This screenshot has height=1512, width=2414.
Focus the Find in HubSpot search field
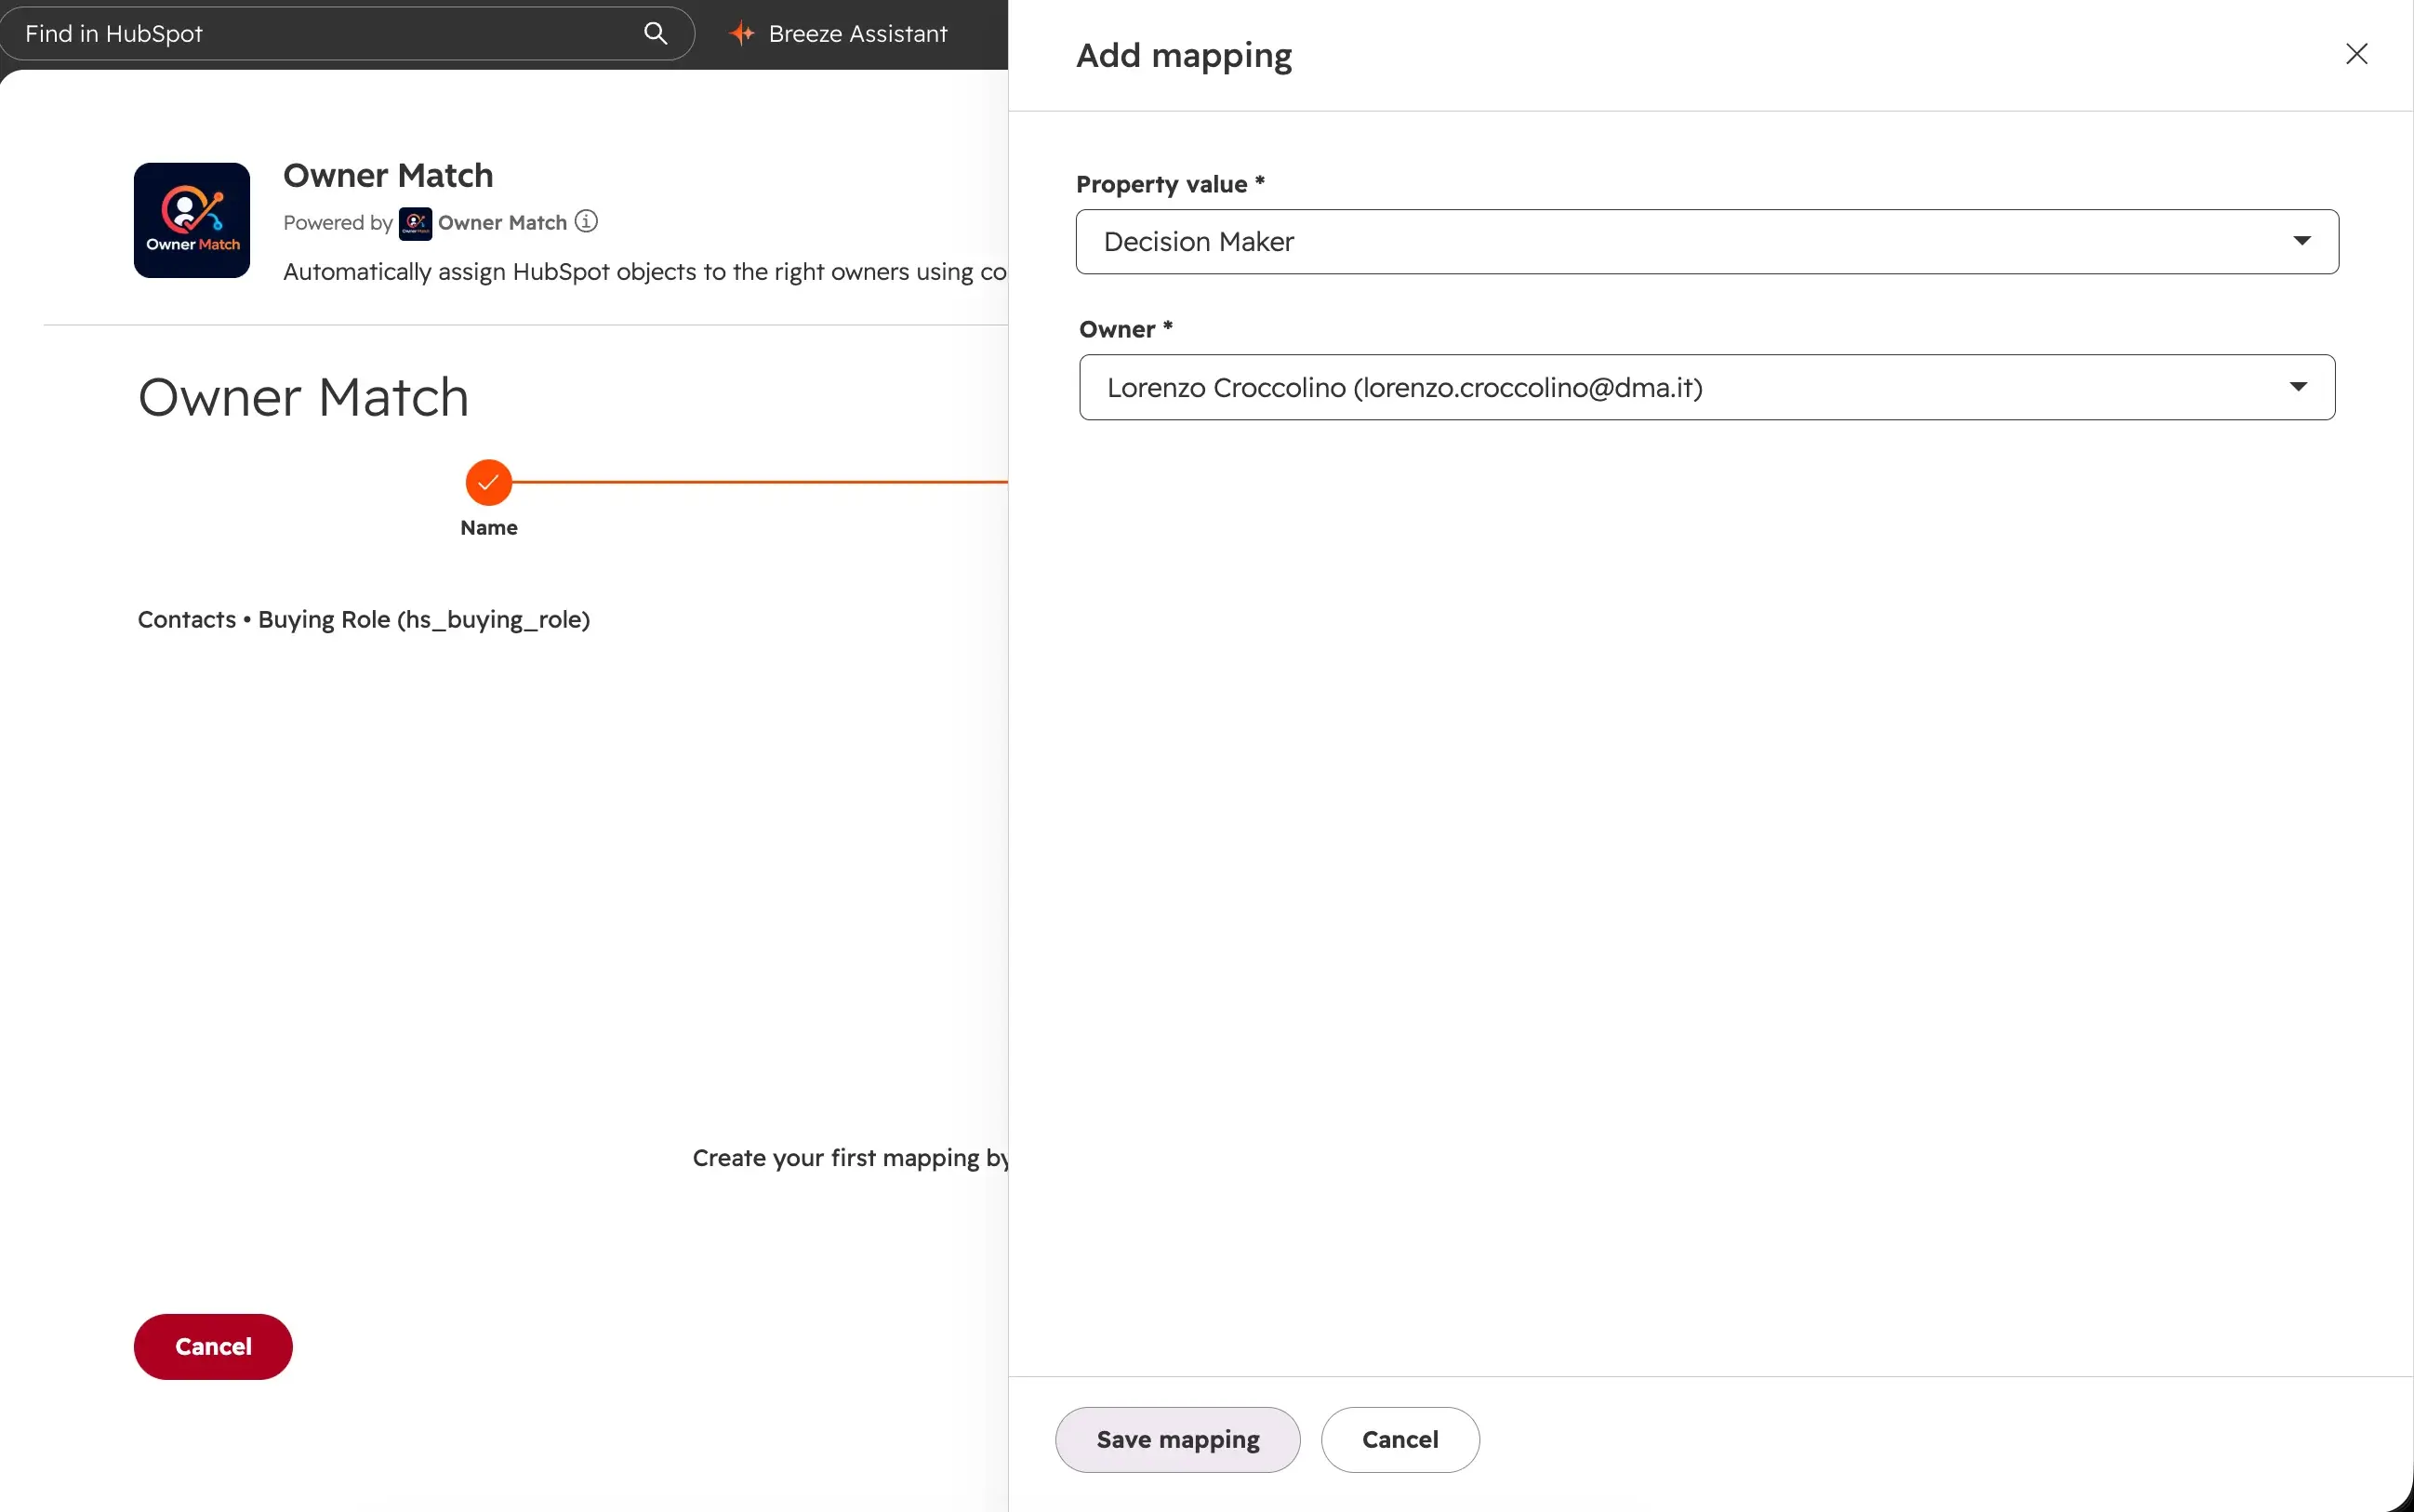pyautogui.click(x=347, y=33)
